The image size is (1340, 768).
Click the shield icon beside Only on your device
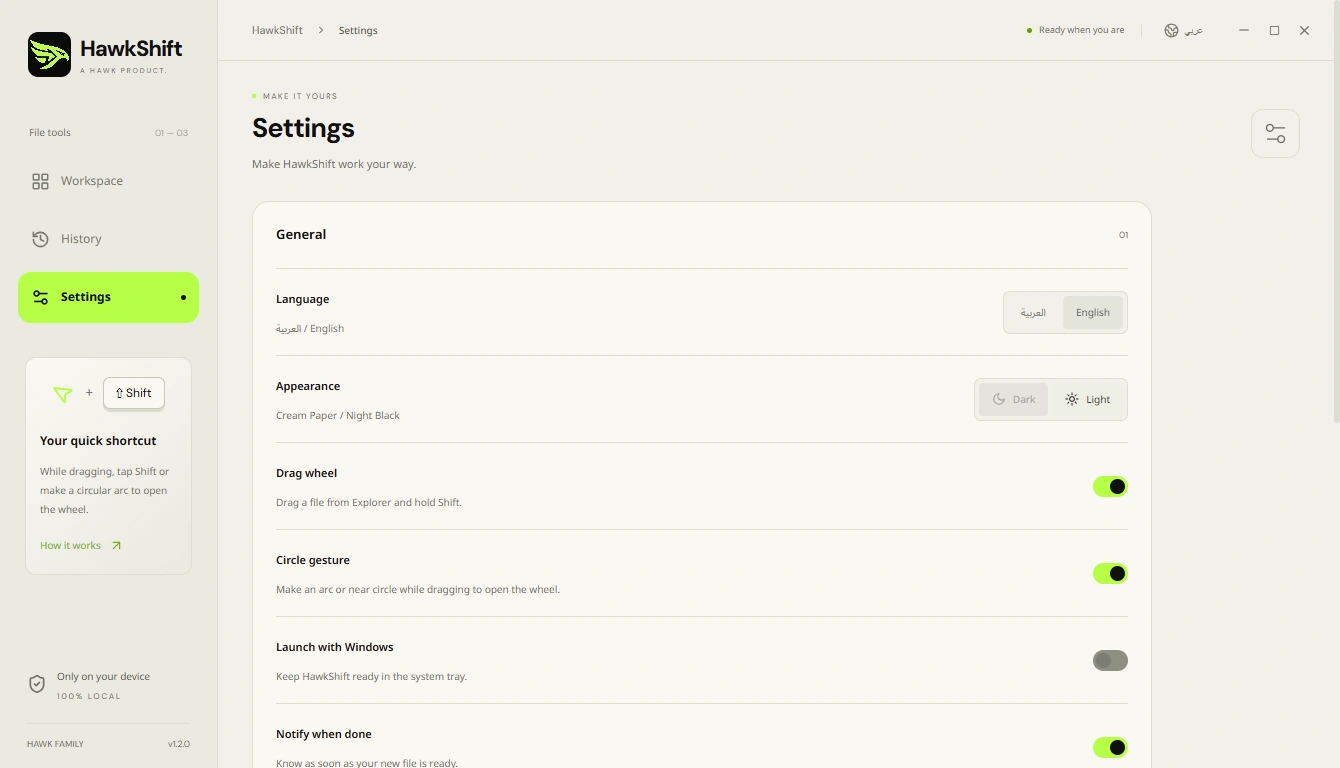[37, 684]
